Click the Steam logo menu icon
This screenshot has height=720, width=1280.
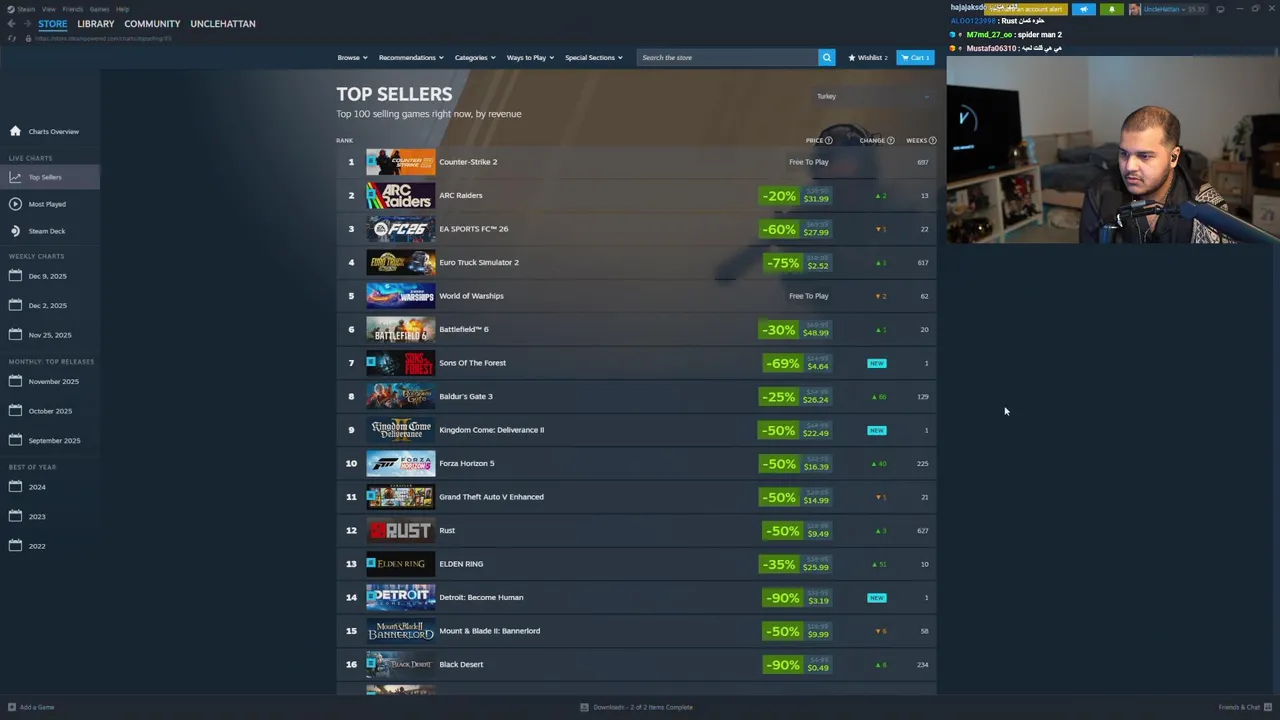coord(10,9)
